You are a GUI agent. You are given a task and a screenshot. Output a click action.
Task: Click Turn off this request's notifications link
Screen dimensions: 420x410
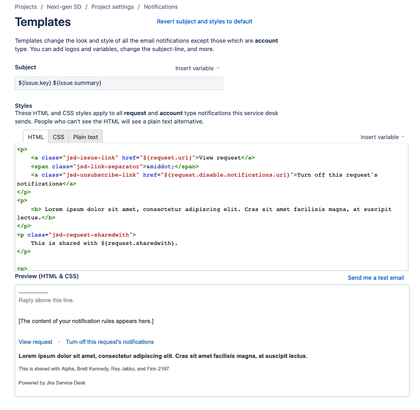pyautogui.click(x=110, y=342)
